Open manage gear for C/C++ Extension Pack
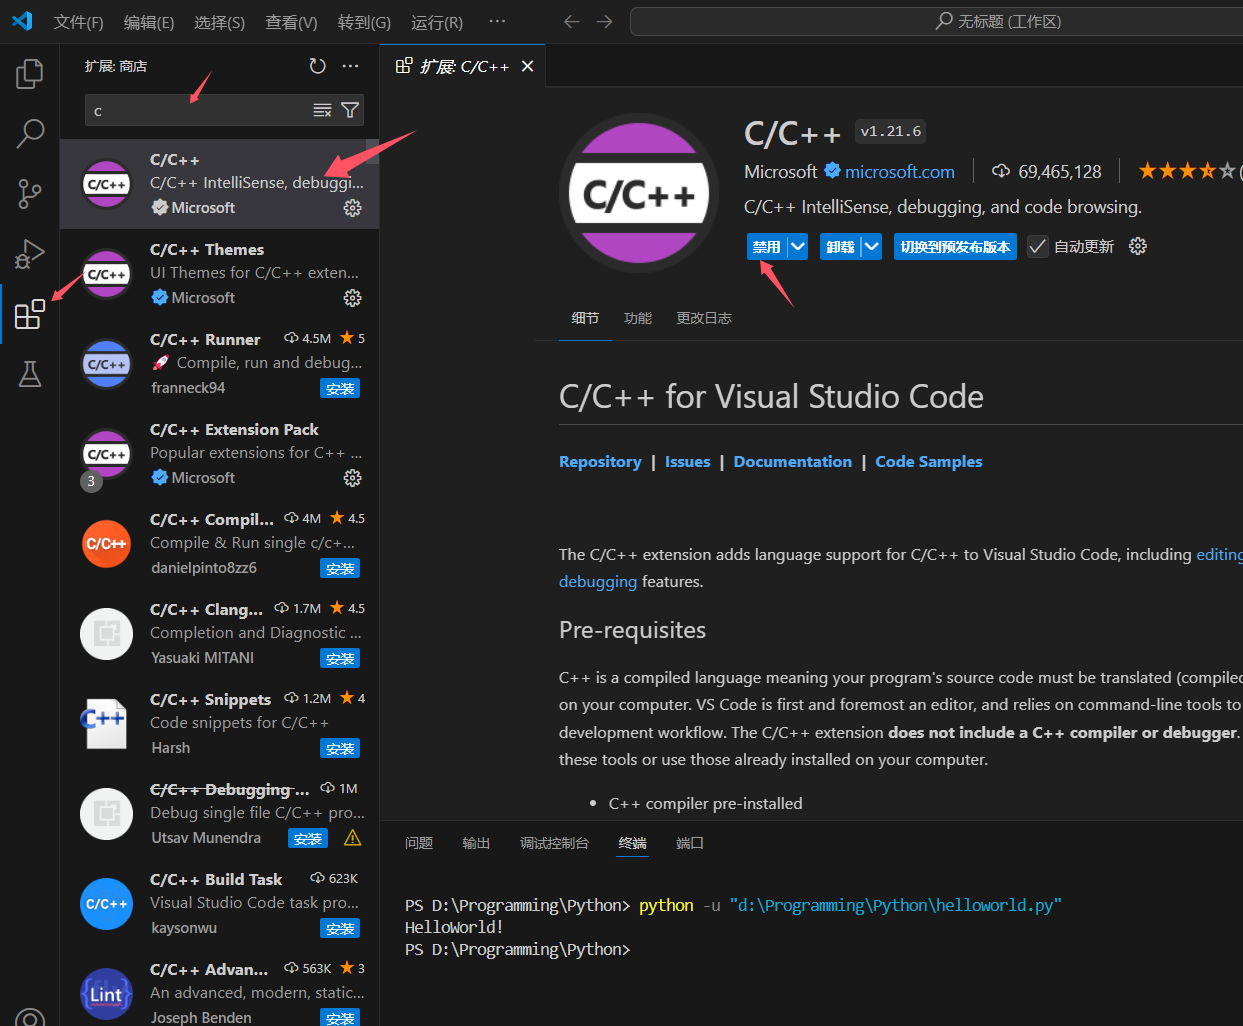Screen dimensions: 1243x1026 [x=352, y=478]
